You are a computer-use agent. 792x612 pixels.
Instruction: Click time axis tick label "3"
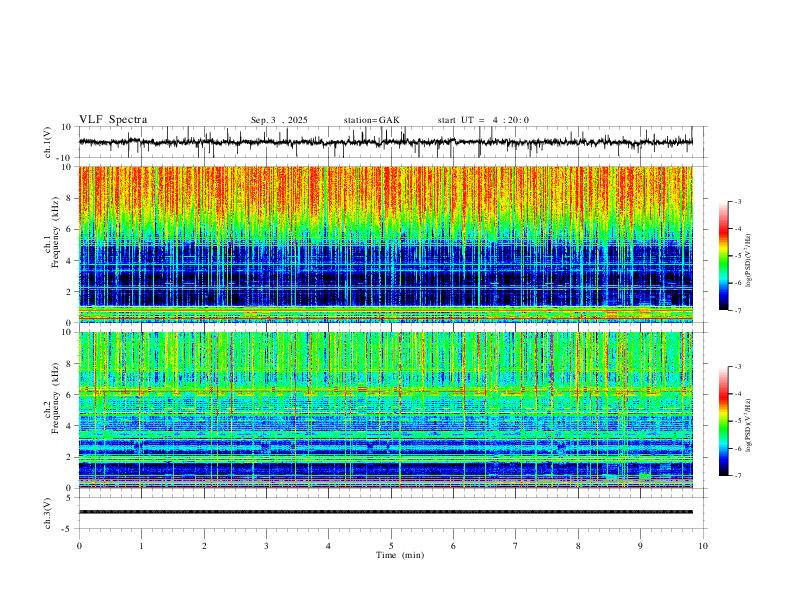tap(266, 546)
